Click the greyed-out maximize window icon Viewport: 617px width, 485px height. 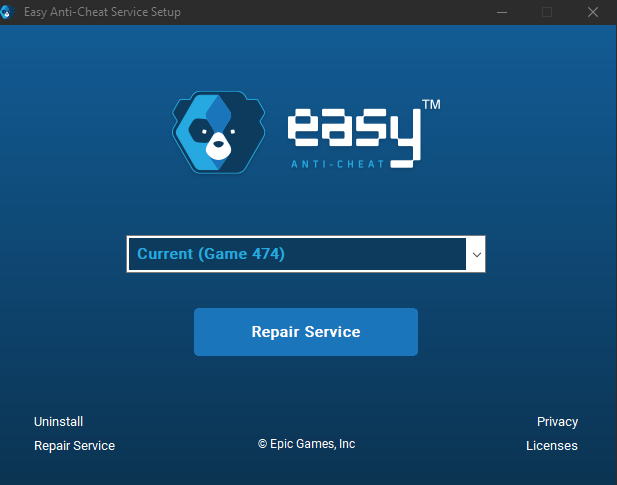(547, 12)
